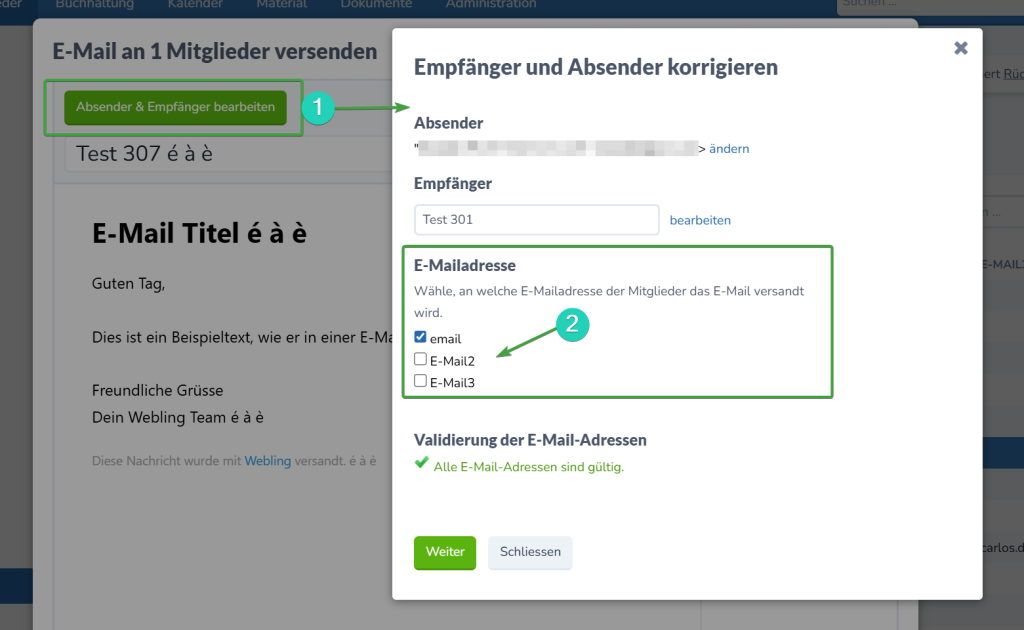Click the numbered badge 1 annotation
Viewport: 1024px width, 630px height.
(x=317, y=108)
